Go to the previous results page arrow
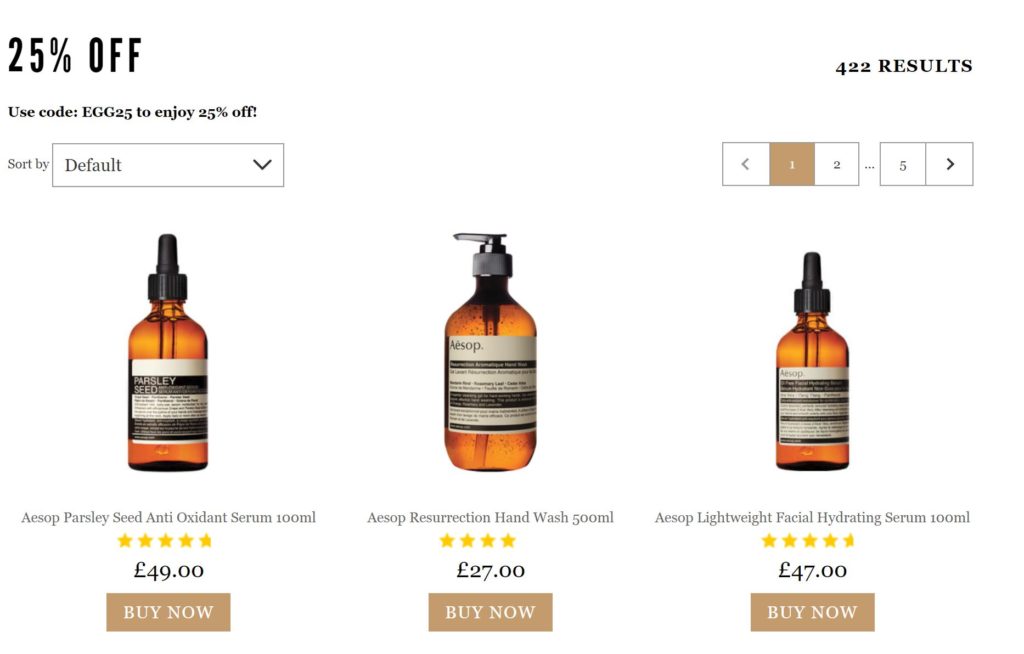This screenshot has width=1024, height=654. pos(746,165)
